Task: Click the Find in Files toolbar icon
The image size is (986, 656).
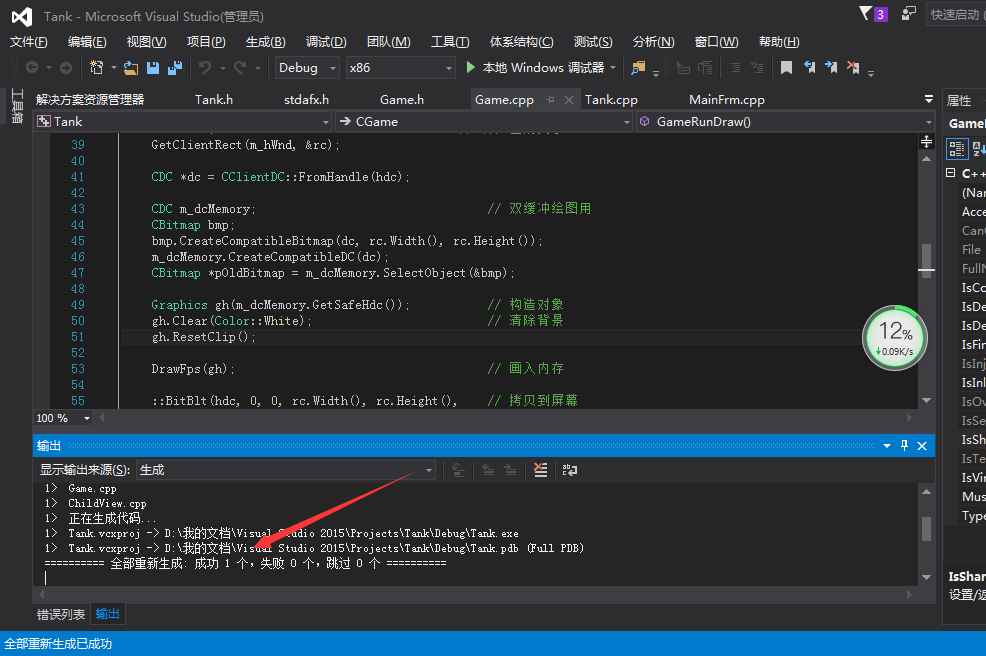Action: pos(638,67)
